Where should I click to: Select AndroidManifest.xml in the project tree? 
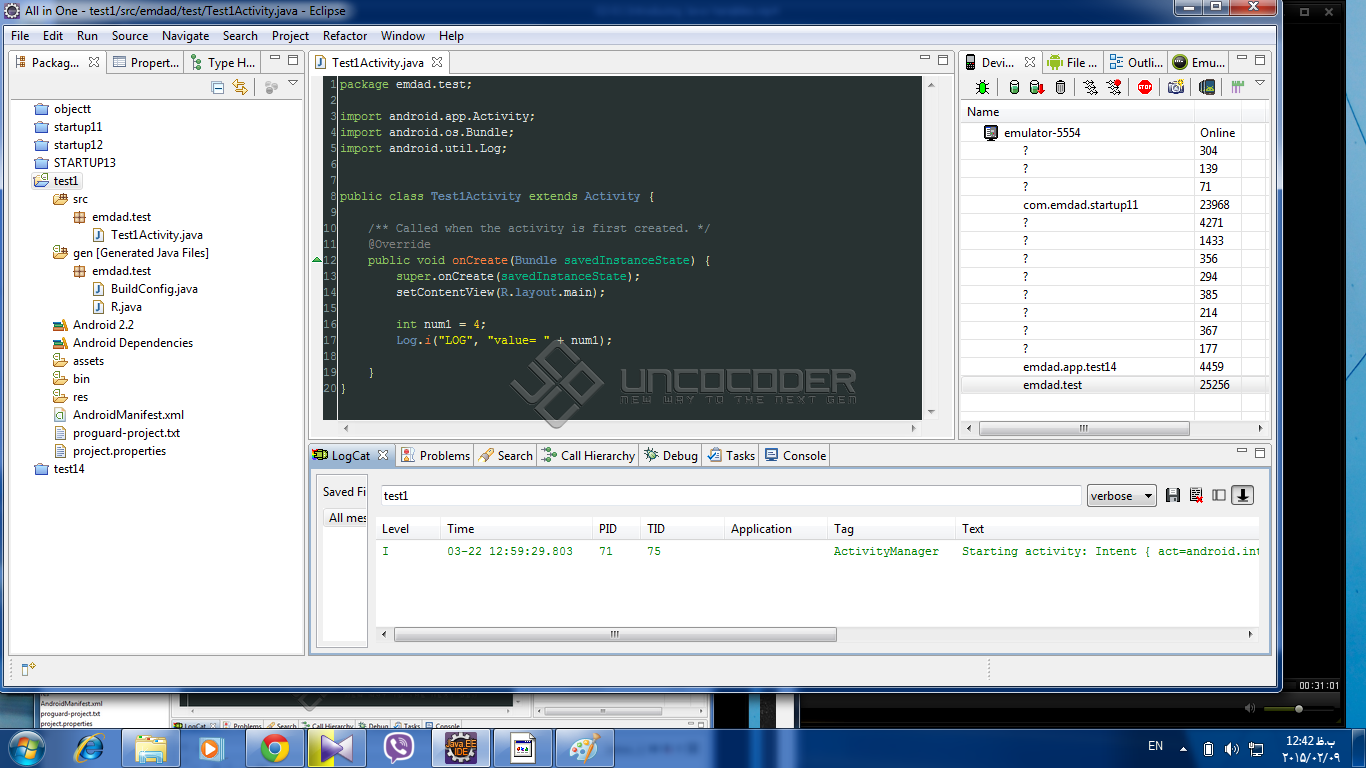119,415
